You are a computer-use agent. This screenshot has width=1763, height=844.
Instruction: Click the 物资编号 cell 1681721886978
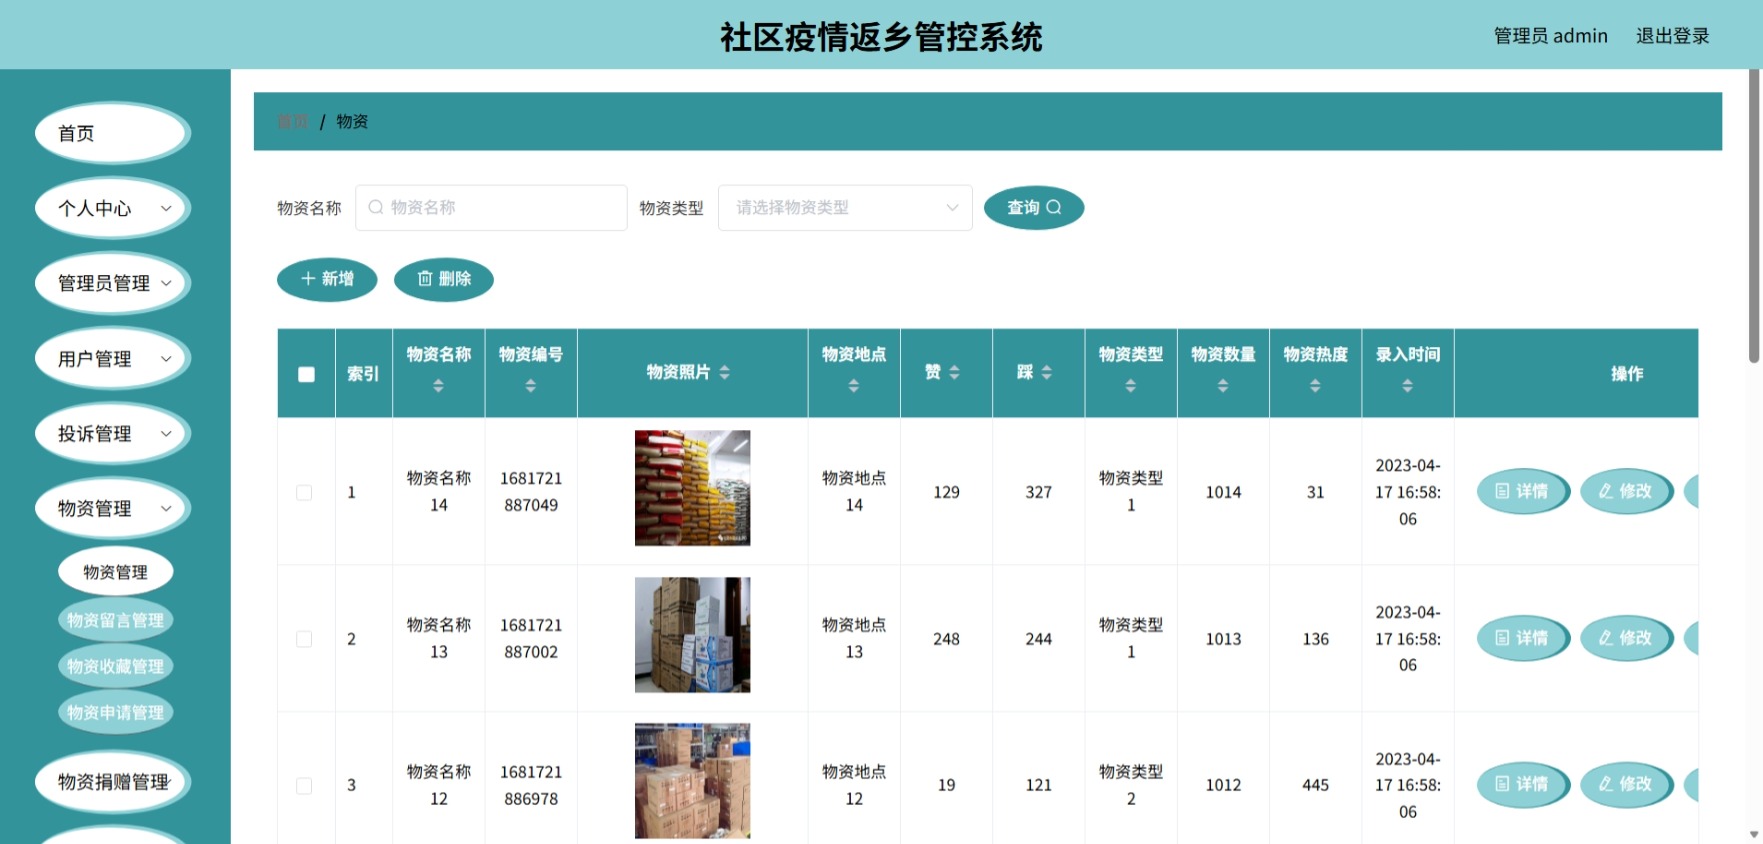(x=531, y=786)
